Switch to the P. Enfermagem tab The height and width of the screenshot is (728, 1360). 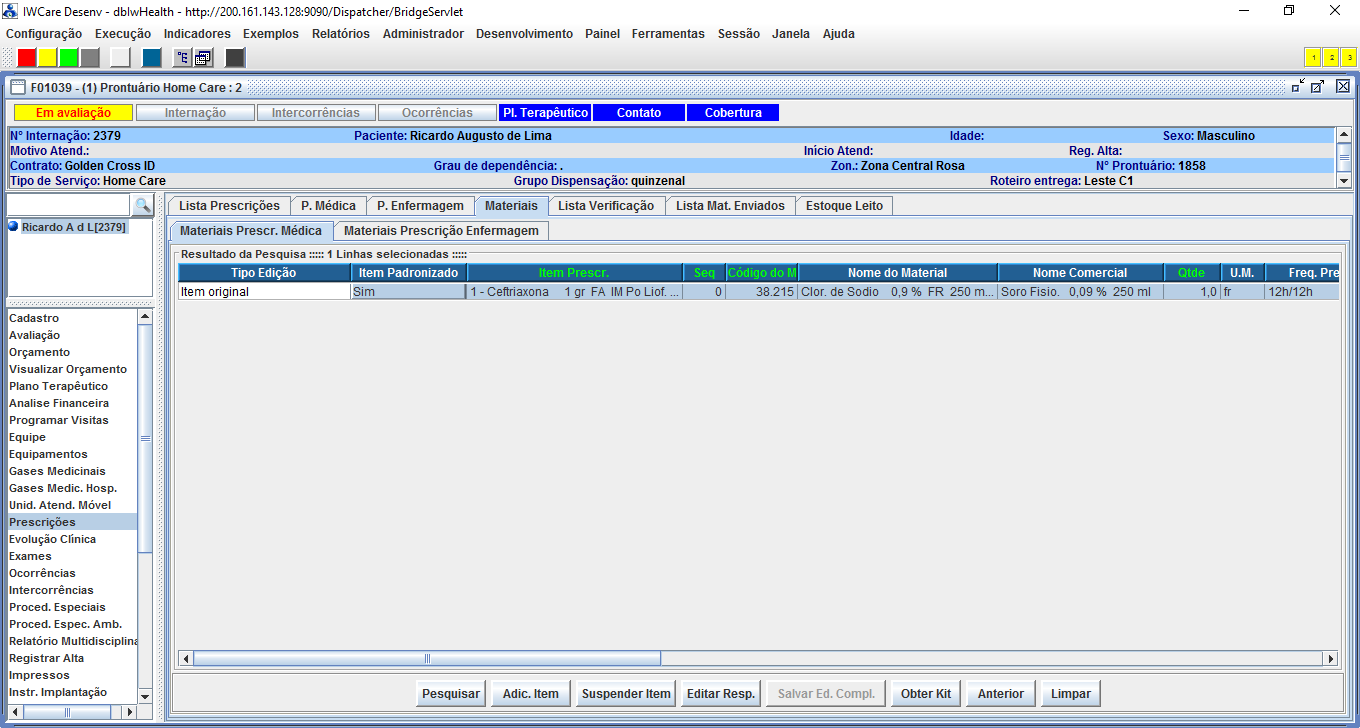click(420, 206)
